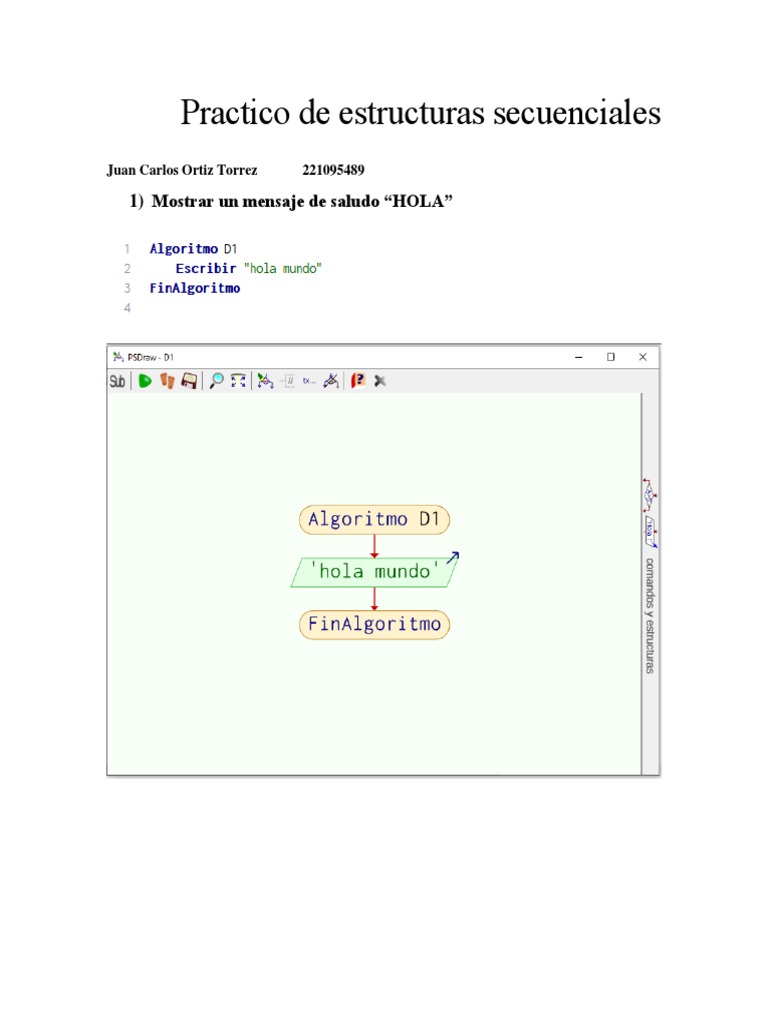768x1024 pixels.
Task: Click the blue output arrow on the write block
Action: point(453,558)
